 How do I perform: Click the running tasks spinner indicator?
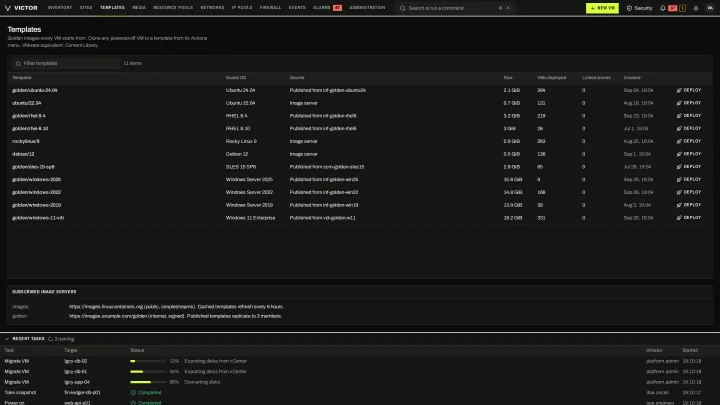coord(61,339)
